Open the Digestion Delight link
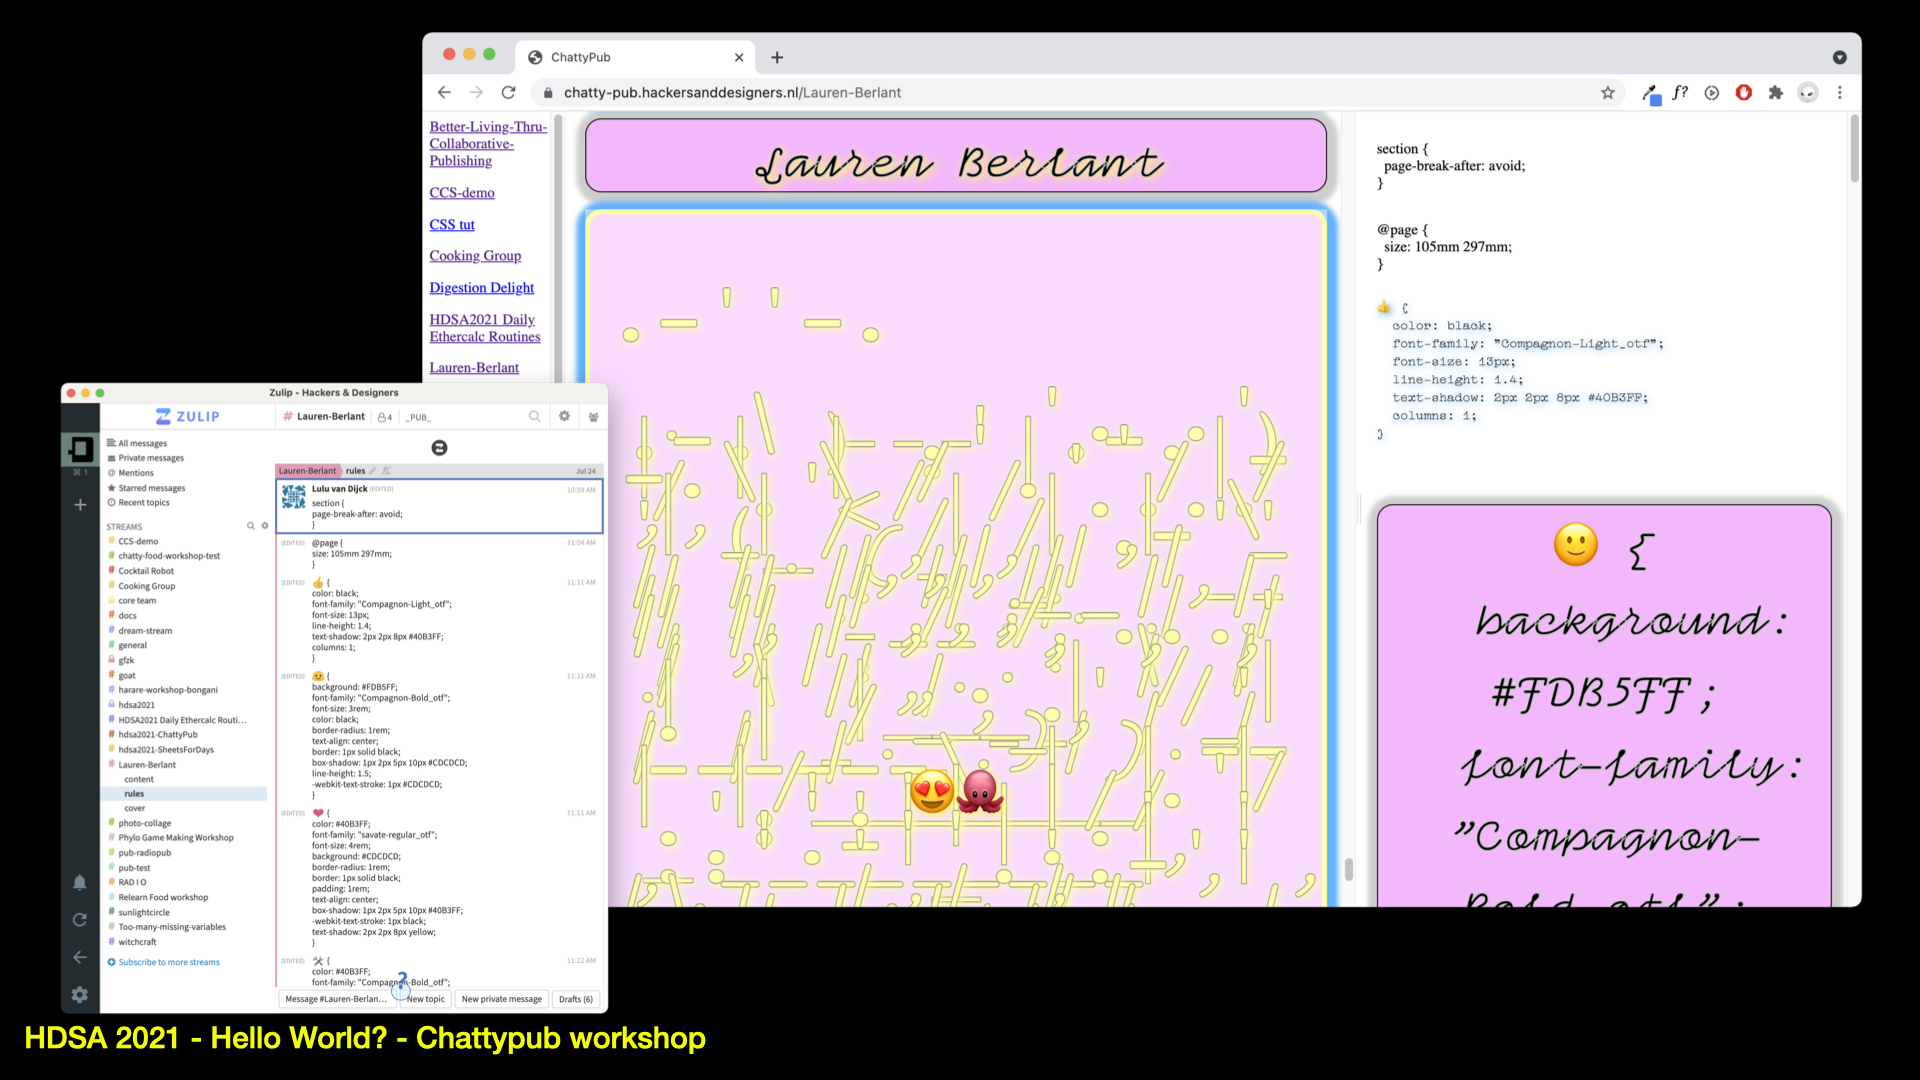 pyautogui.click(x=482, y=287)
